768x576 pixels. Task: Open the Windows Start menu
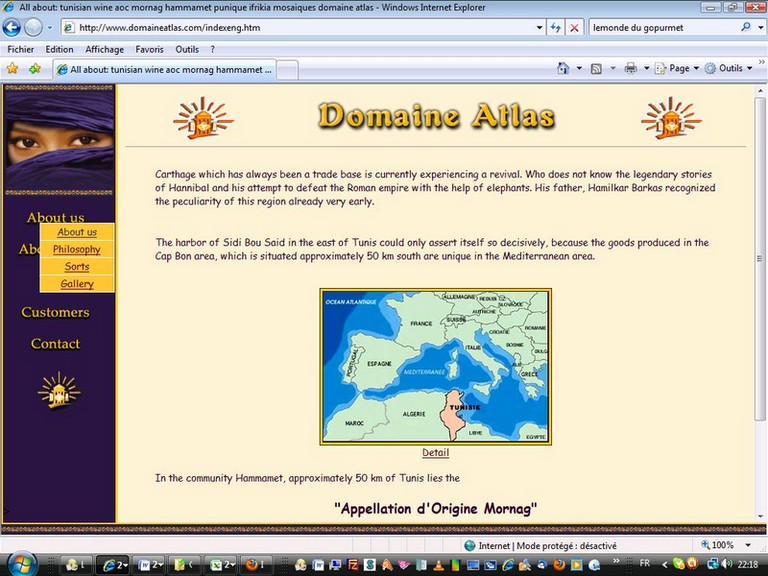(x=20, y=563)
